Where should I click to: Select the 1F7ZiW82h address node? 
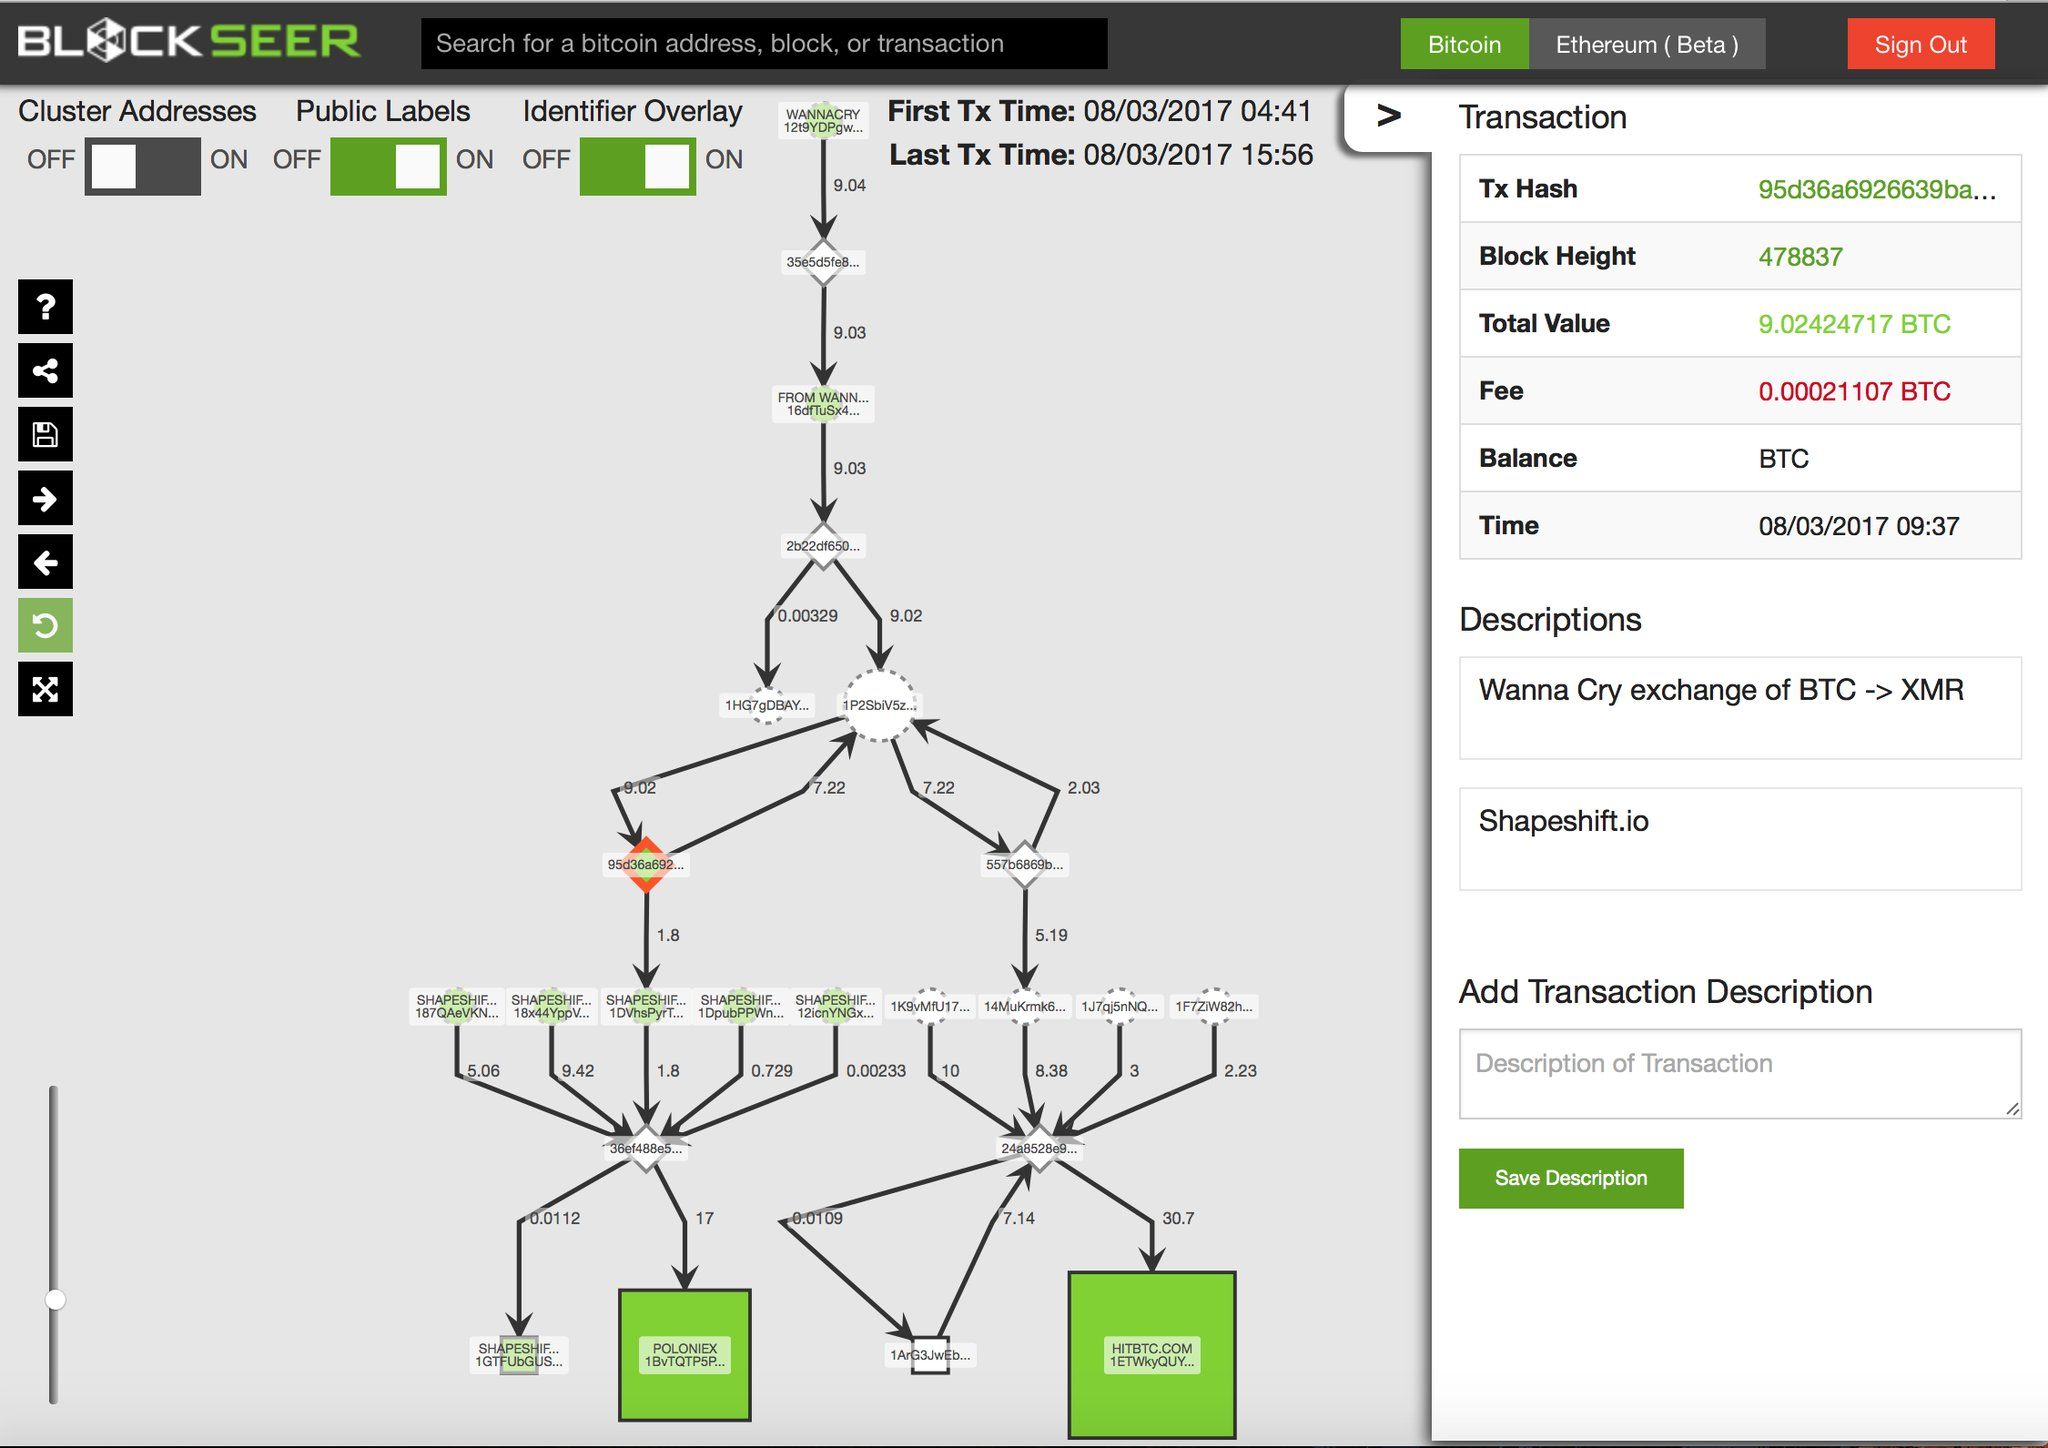coord(1213,1006)
